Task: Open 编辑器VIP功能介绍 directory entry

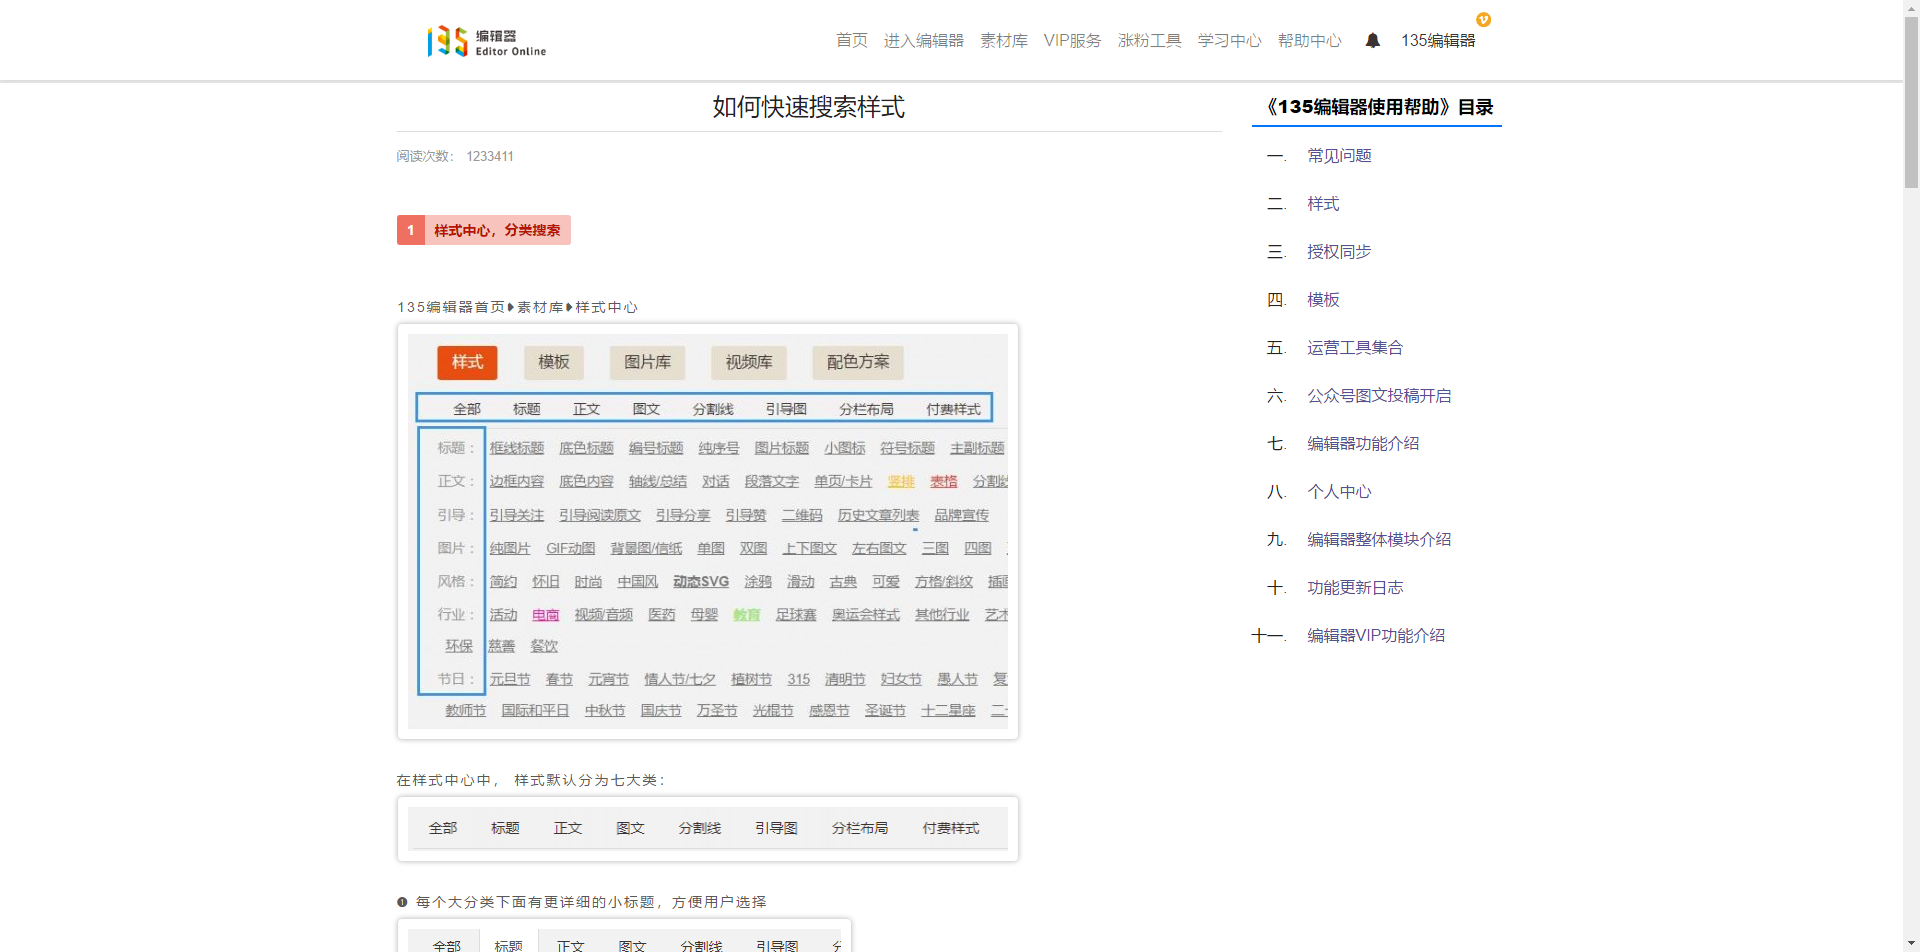Action: [1376, 636]
